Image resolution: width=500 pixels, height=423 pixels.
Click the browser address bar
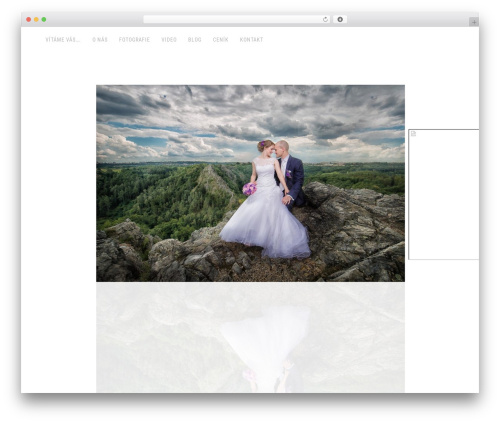[x=237, y=20]
